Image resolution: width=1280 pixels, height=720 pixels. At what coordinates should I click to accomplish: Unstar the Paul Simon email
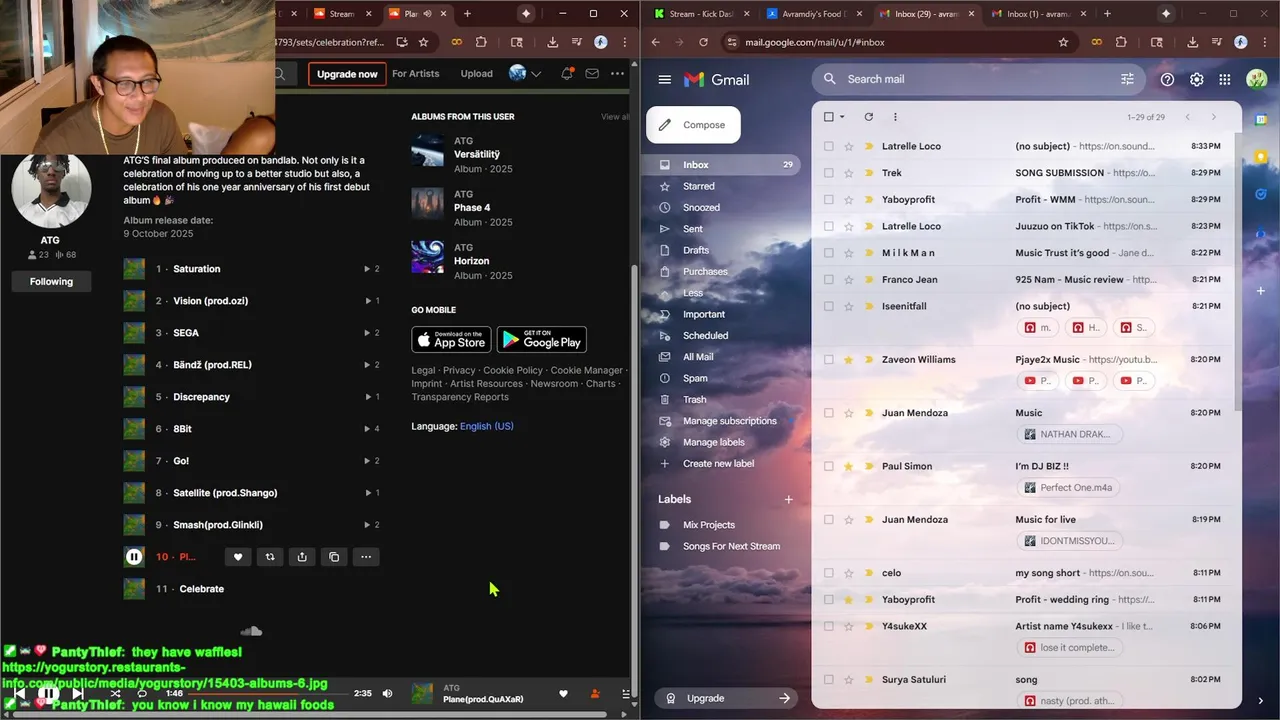point(849,466)
